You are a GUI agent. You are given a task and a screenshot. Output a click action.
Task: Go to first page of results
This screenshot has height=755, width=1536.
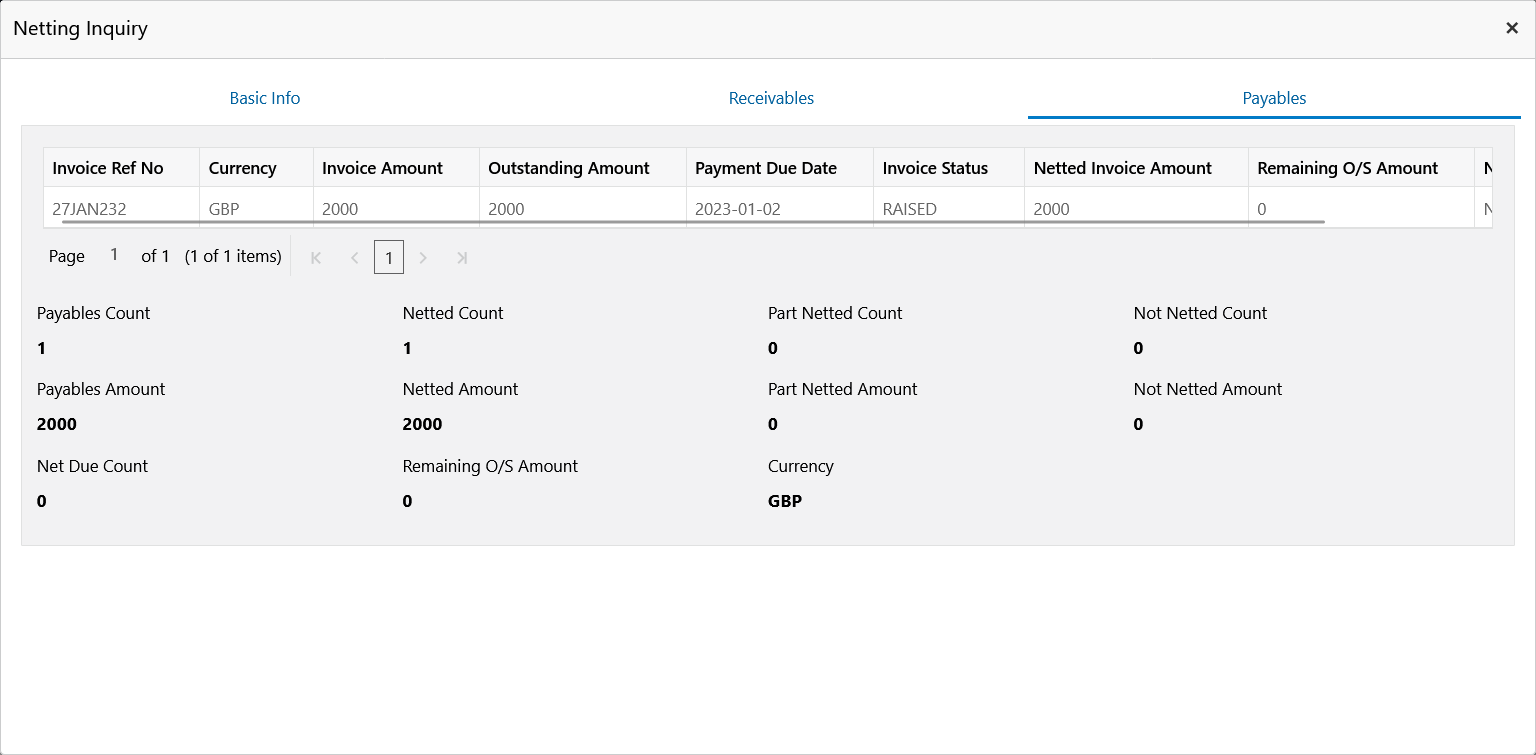316,258
